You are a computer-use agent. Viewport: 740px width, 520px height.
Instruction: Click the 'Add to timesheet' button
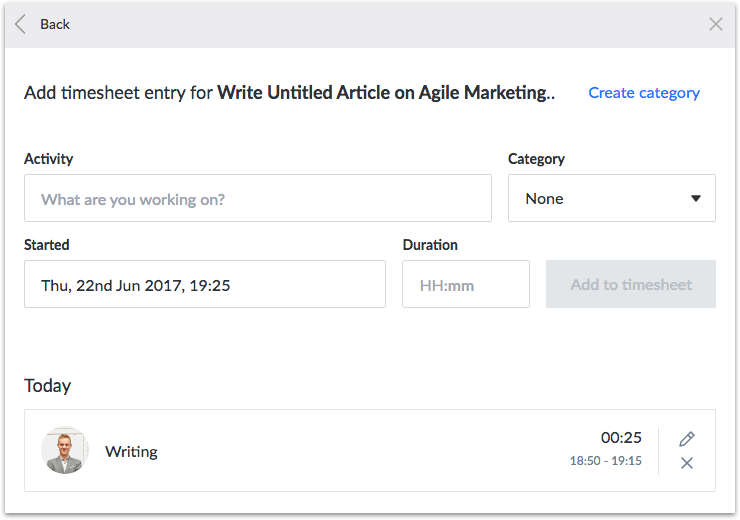(631, 284)
